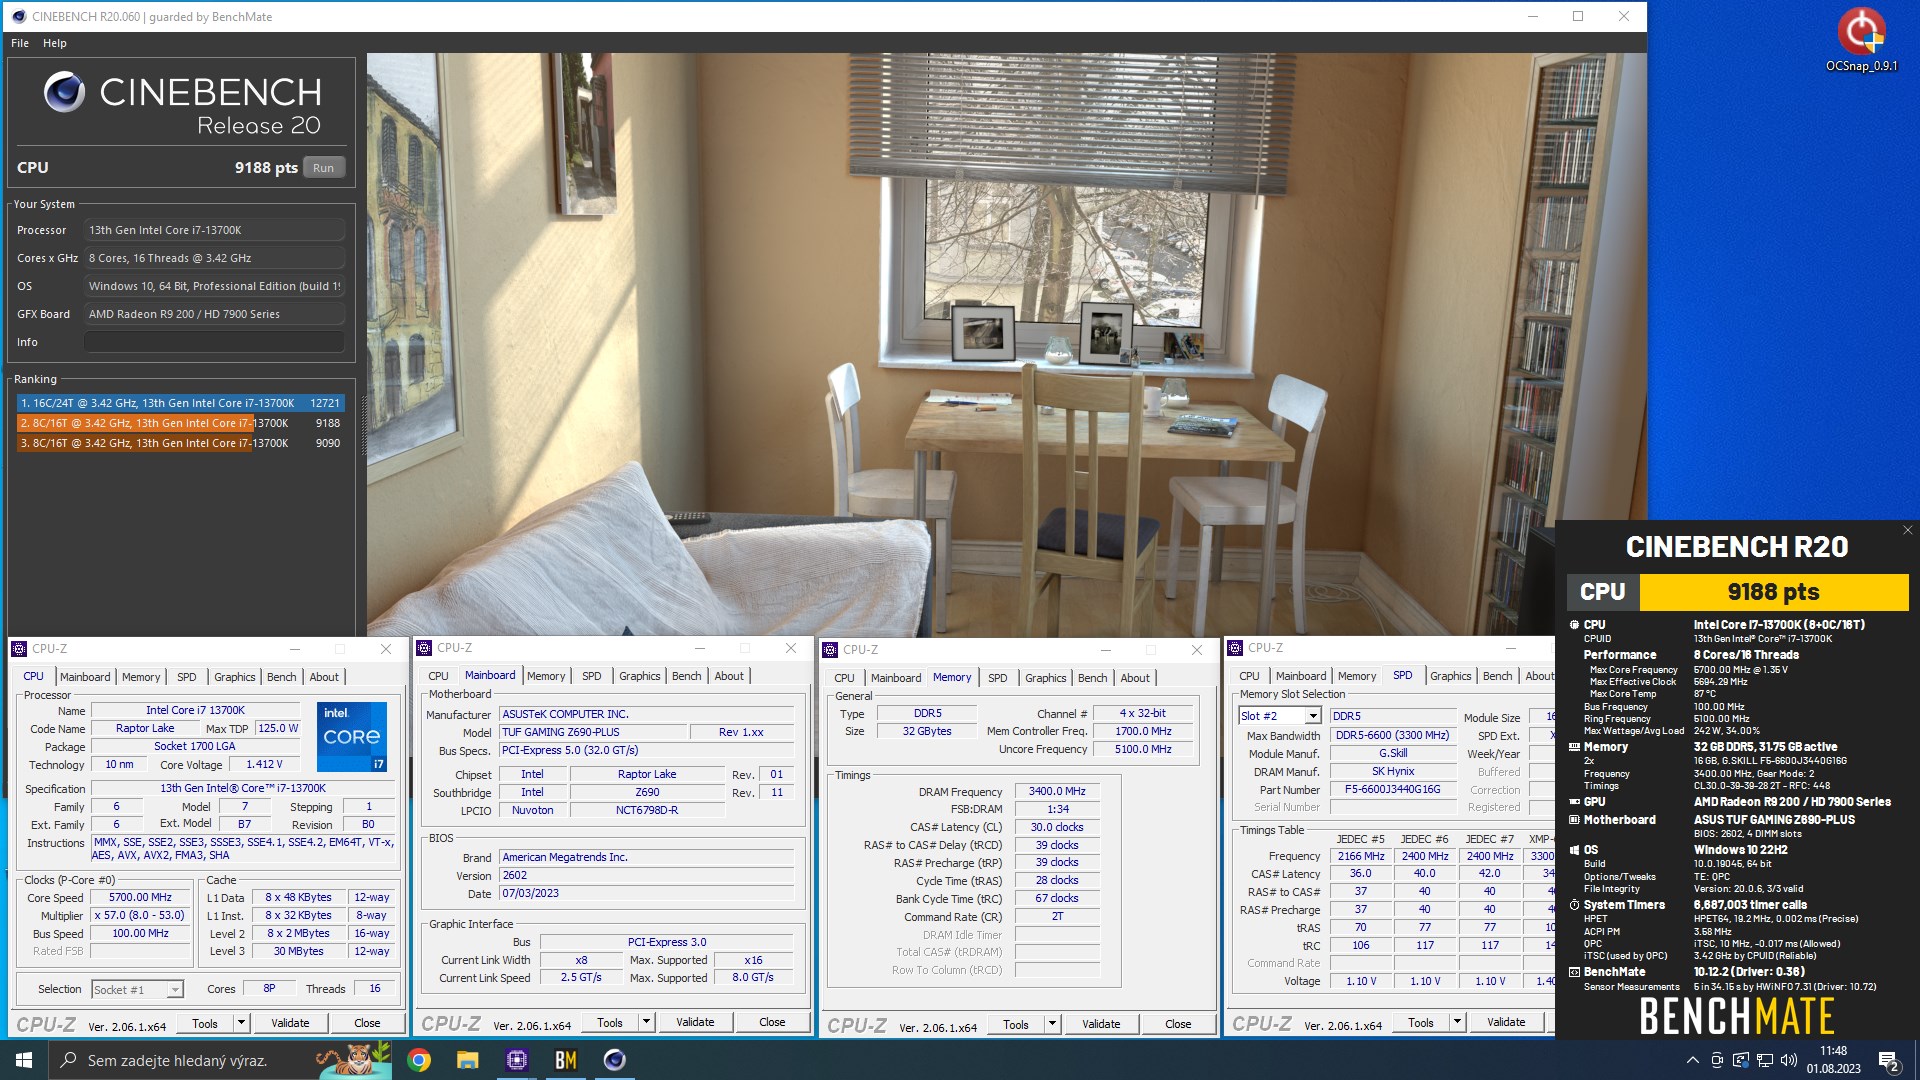The image size is (1920, 1080).
Task: Click the title icon of the CPU-Z SPD window
Action: point(1235,648)
